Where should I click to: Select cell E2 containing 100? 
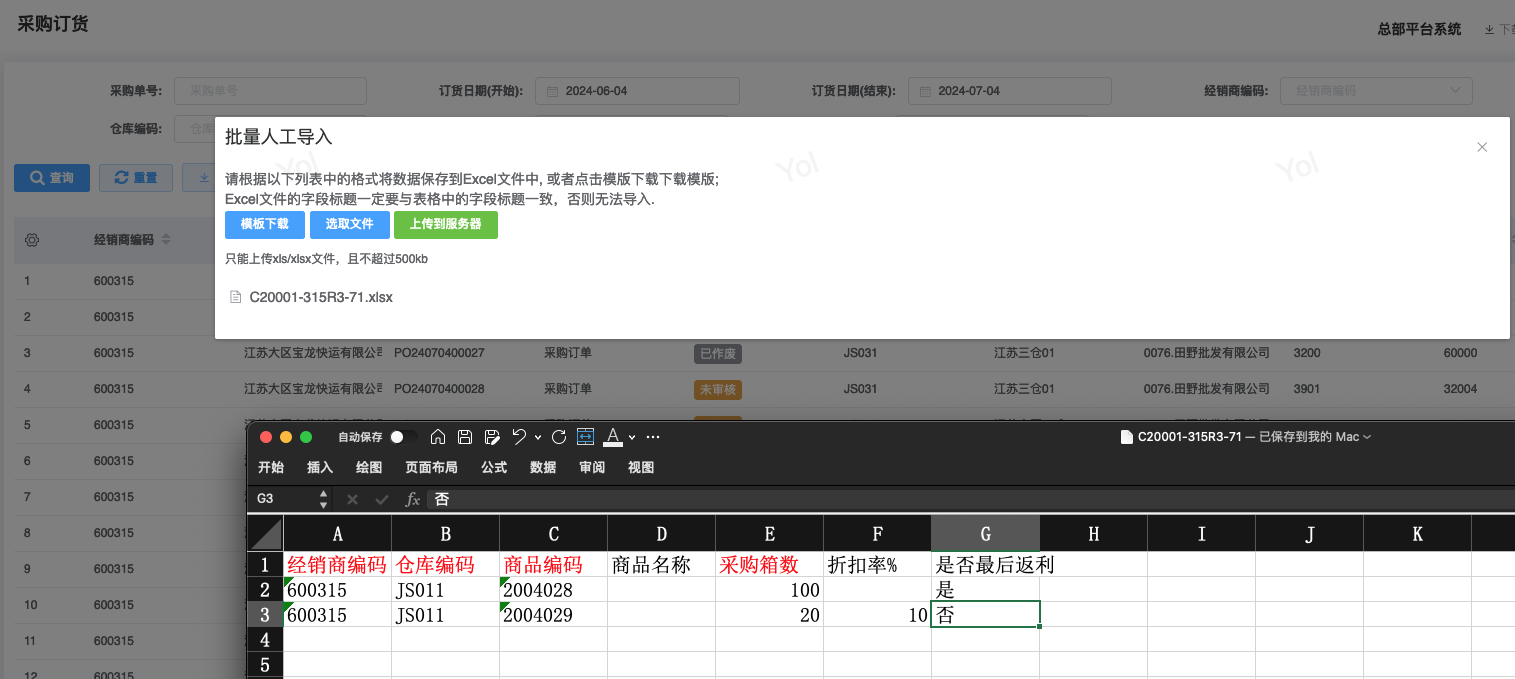[x=769, y=590]
